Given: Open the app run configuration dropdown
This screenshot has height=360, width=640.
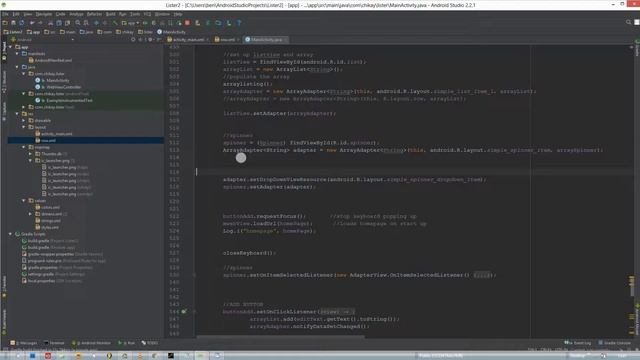Looking at the screenshot, I should click(131, 23).
